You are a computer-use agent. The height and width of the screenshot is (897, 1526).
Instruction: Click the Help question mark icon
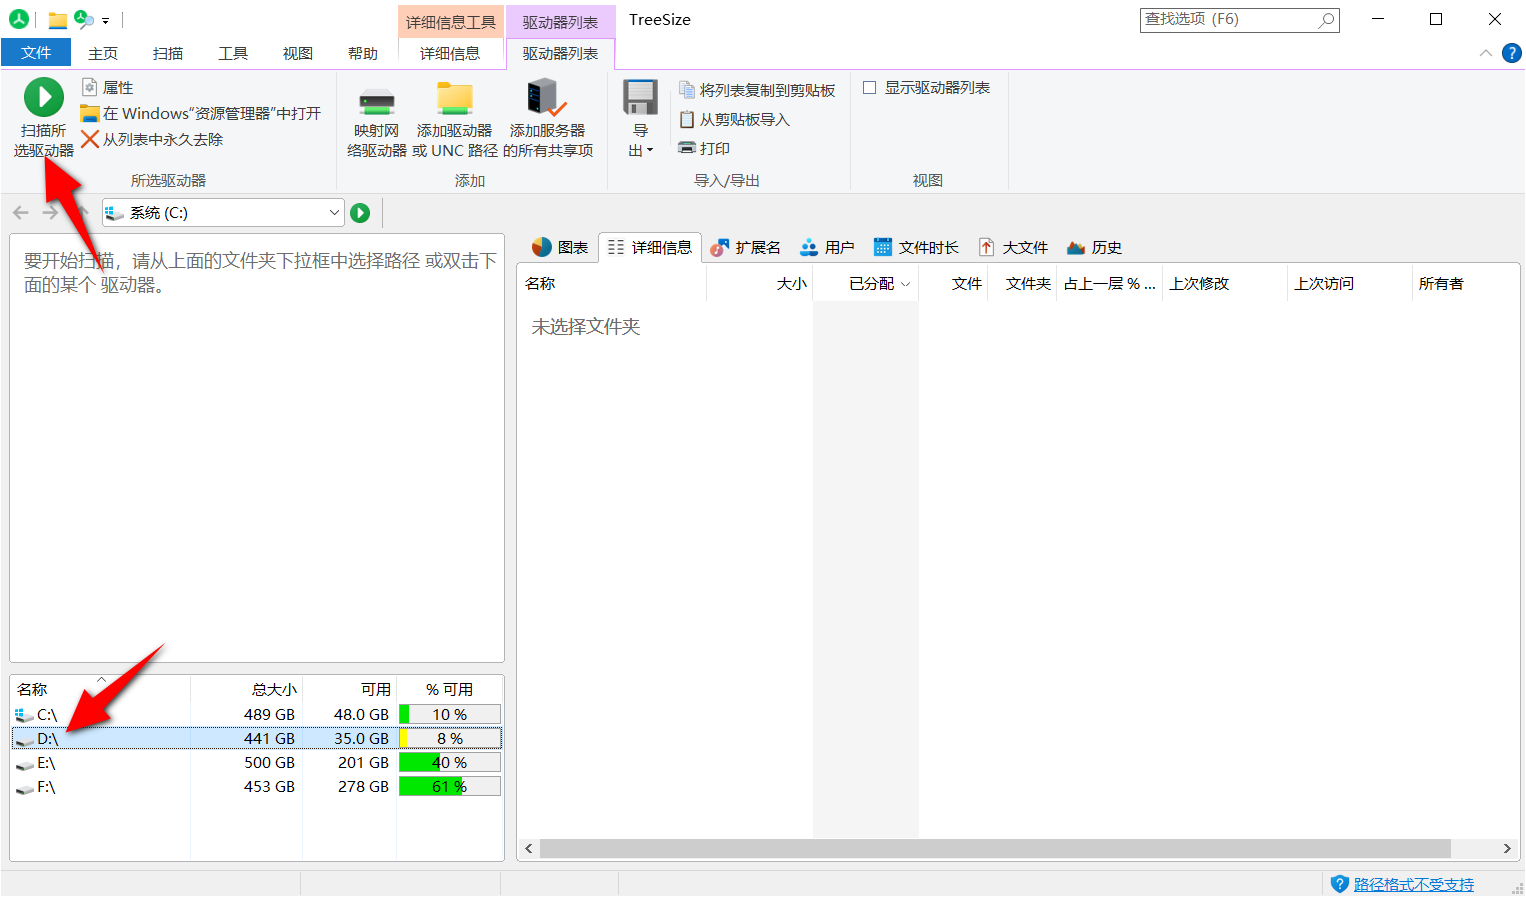(x=1512, y=53)
